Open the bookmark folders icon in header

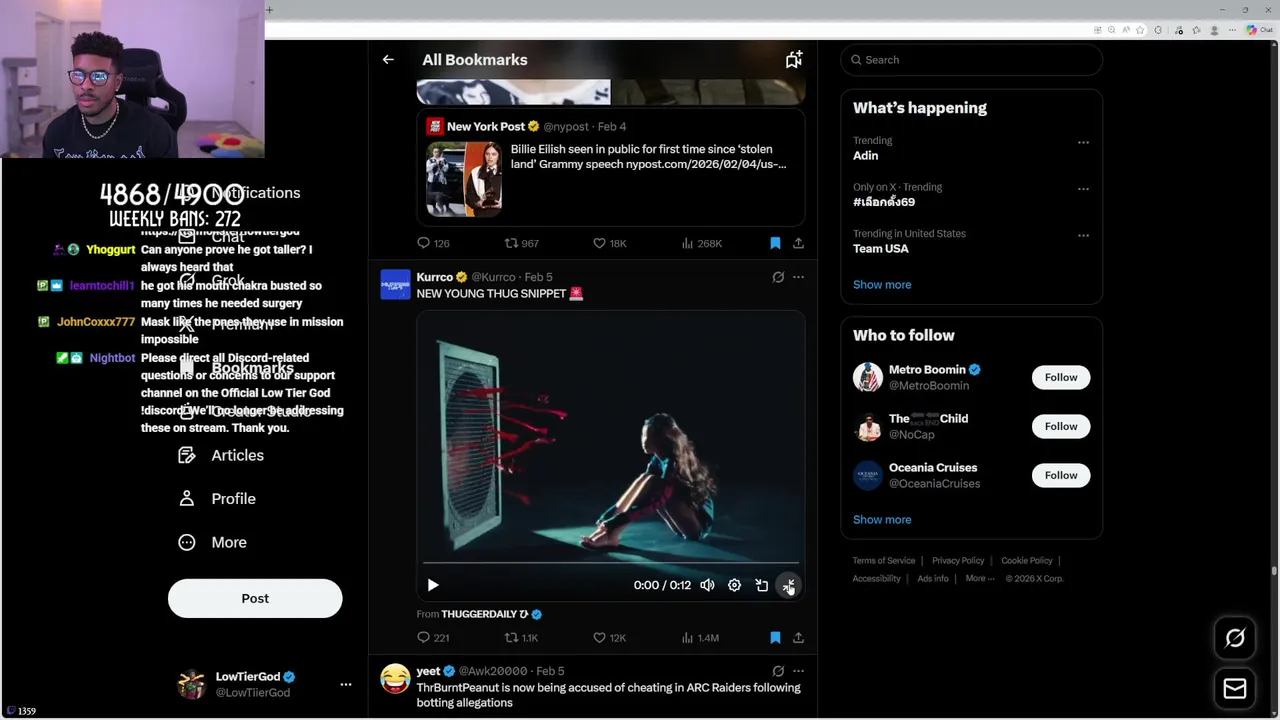coord(794,60)
